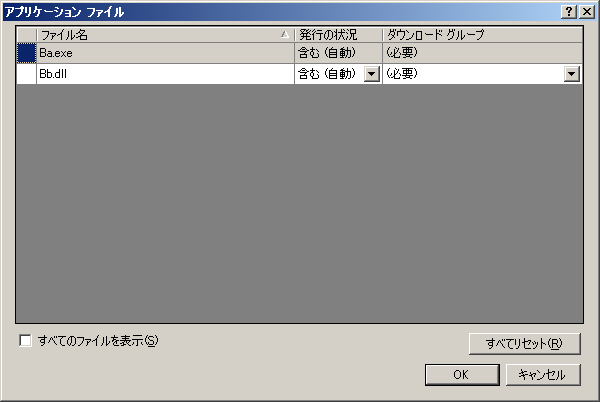
Task: Select the Ba.exe file name cell
Action: (x=165, y=53)
